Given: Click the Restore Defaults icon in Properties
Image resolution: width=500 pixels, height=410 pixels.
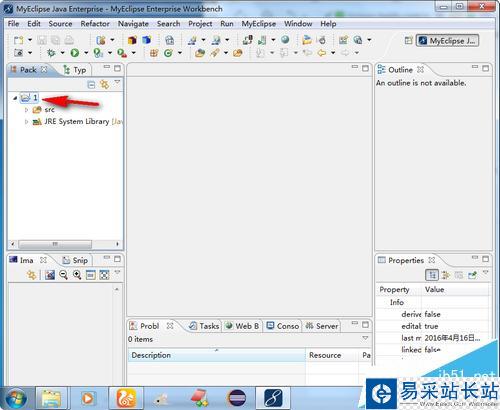Looking at the screenshot, I should coord(459,275).
